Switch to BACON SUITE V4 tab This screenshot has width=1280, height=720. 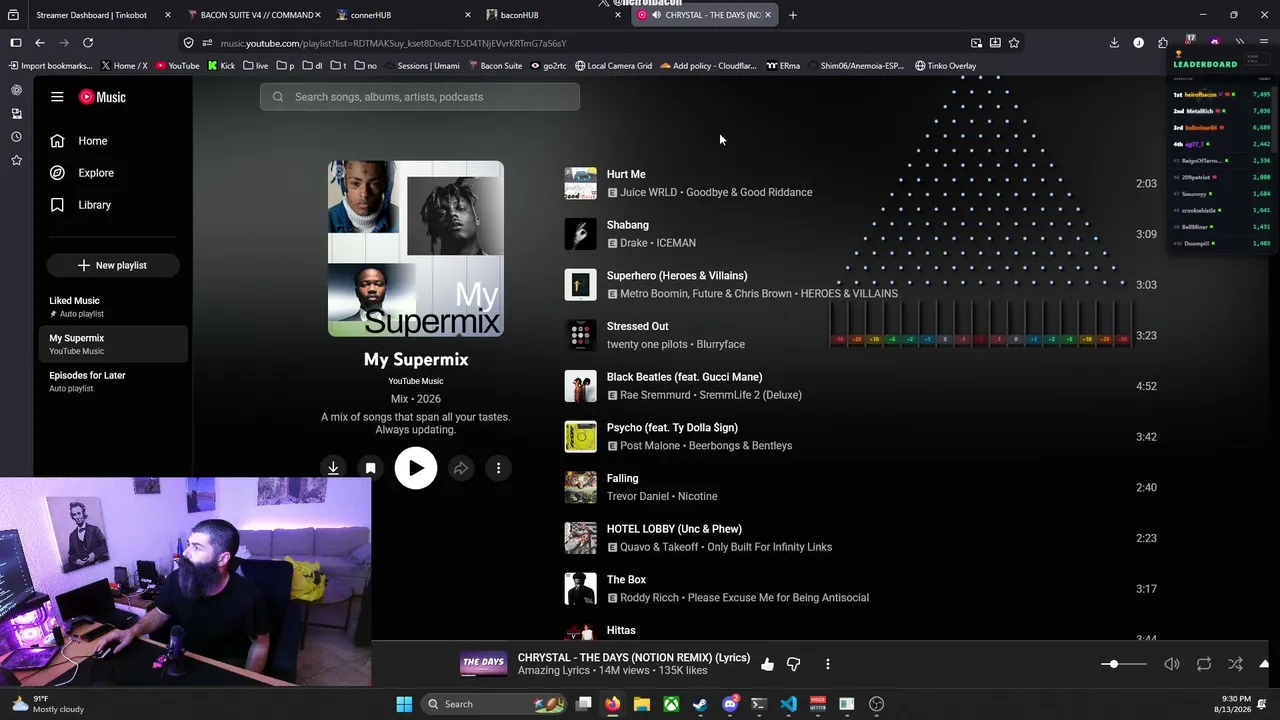[x=253, y=15]
